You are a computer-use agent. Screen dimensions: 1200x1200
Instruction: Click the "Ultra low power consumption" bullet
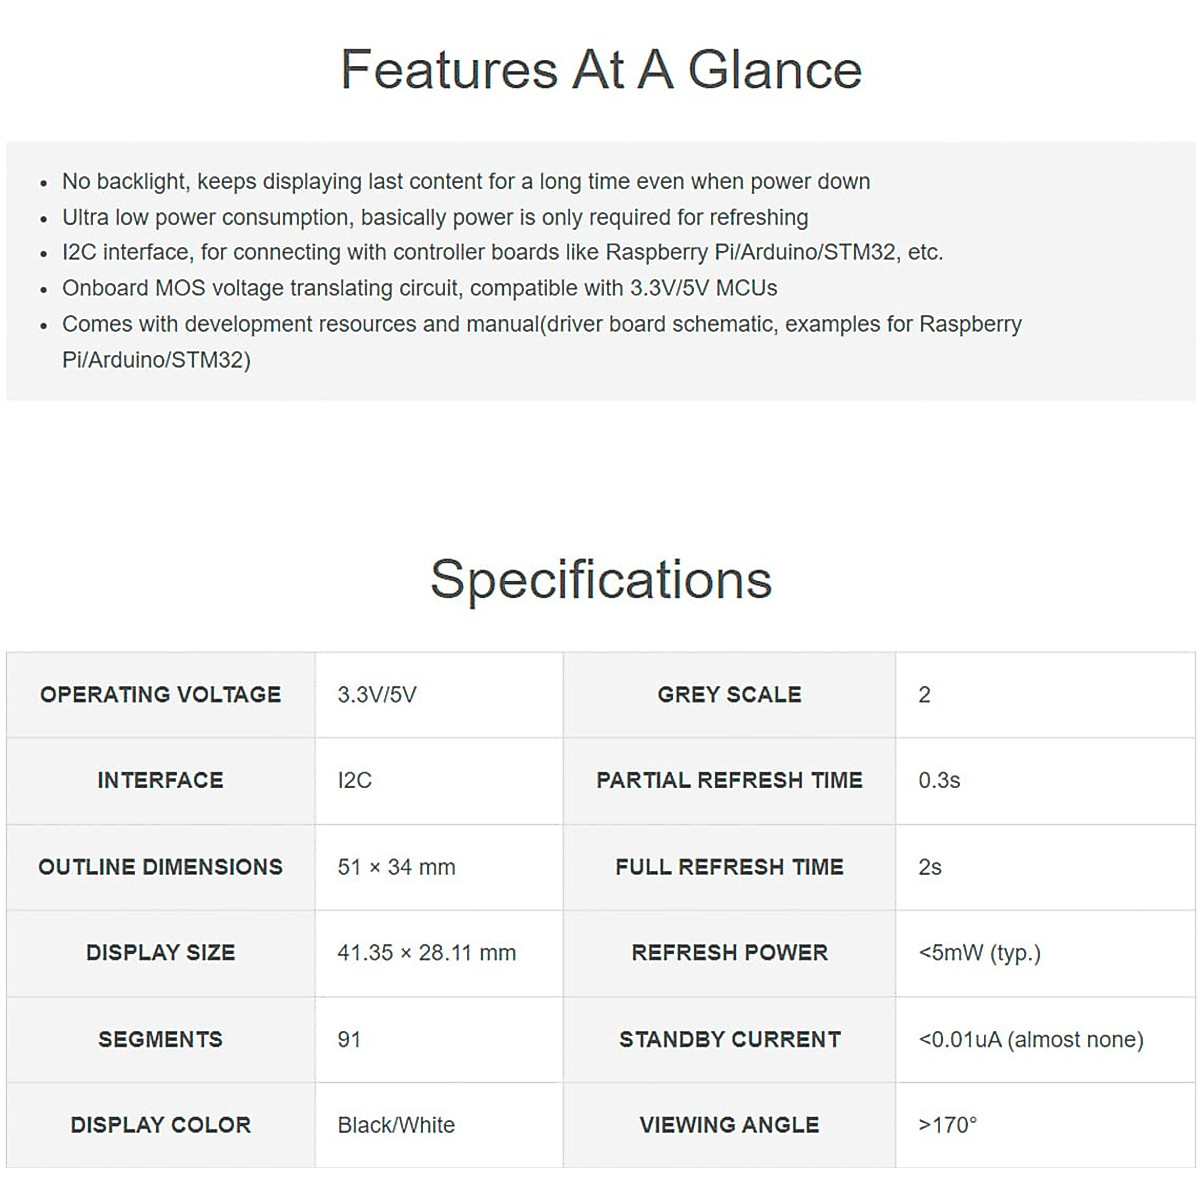coord(435,218)
